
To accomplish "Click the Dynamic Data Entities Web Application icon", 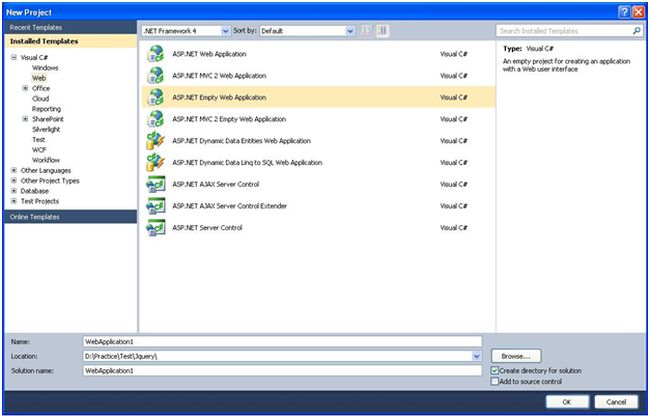I will [155, 141].
